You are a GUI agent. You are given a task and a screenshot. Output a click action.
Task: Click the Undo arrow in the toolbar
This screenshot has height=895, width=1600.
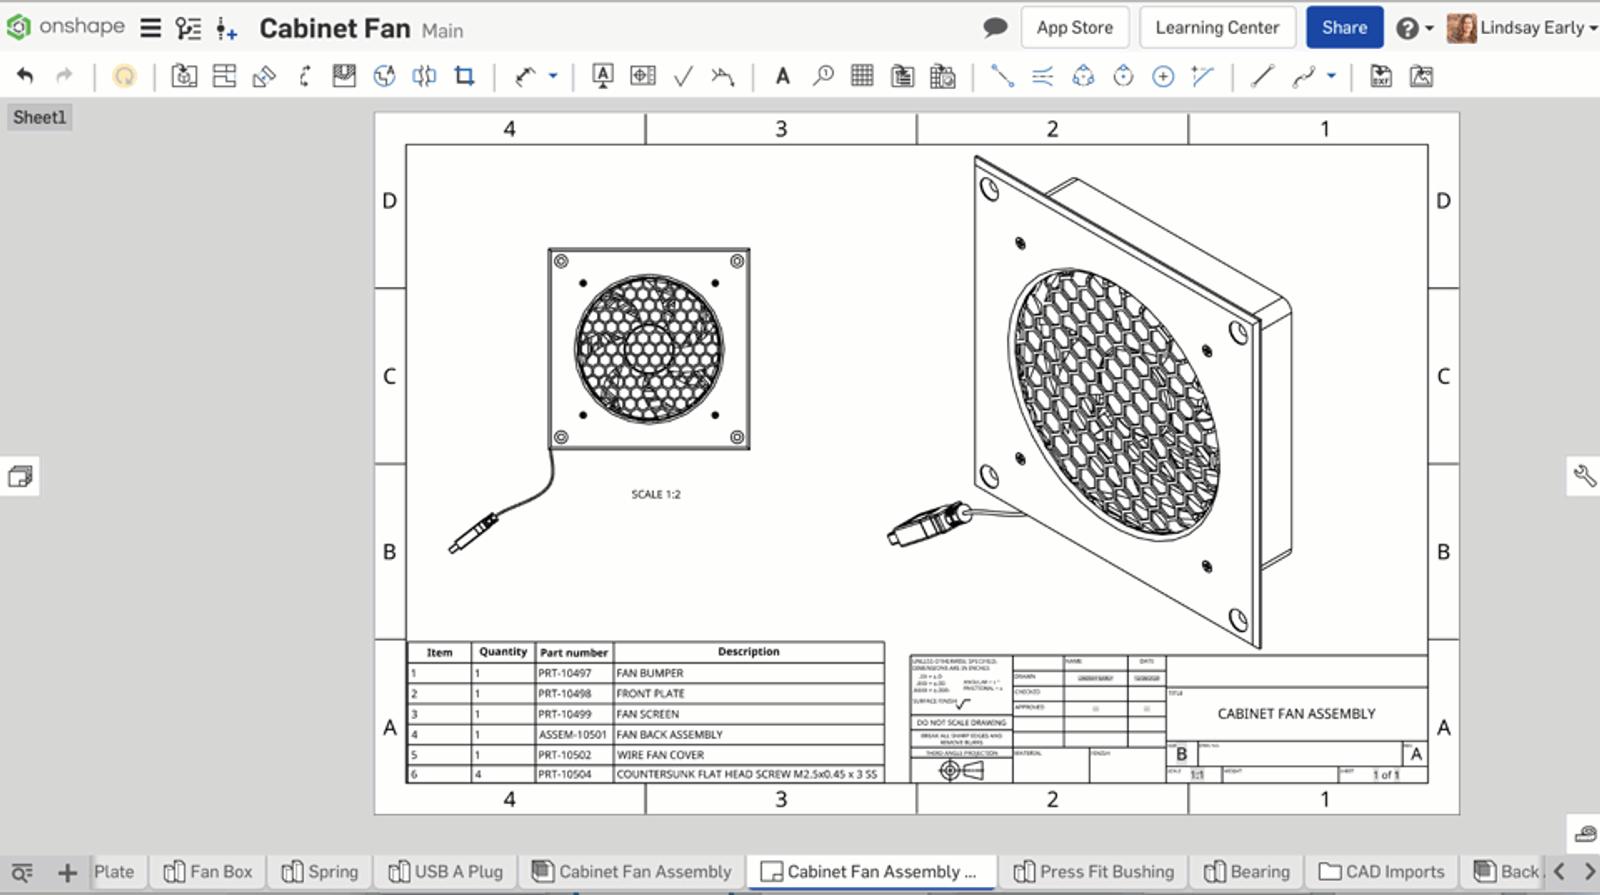[x=25, y=76]
